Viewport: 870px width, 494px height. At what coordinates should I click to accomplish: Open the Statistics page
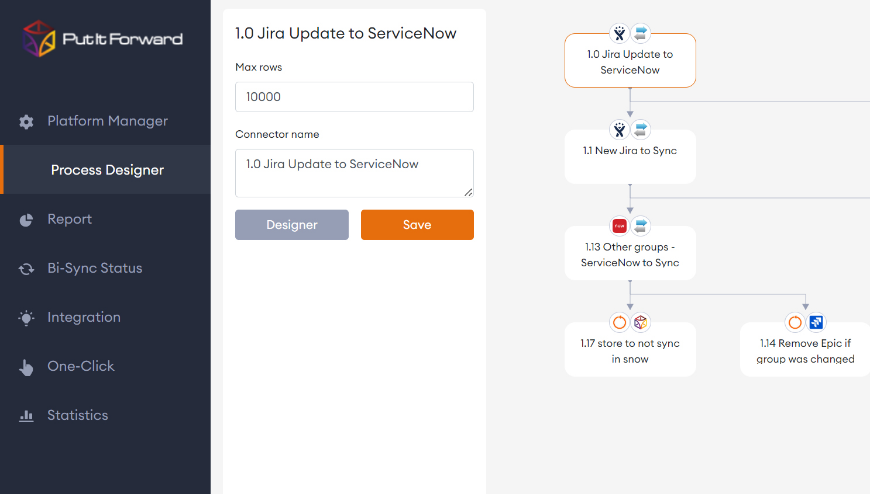[77, 415]
